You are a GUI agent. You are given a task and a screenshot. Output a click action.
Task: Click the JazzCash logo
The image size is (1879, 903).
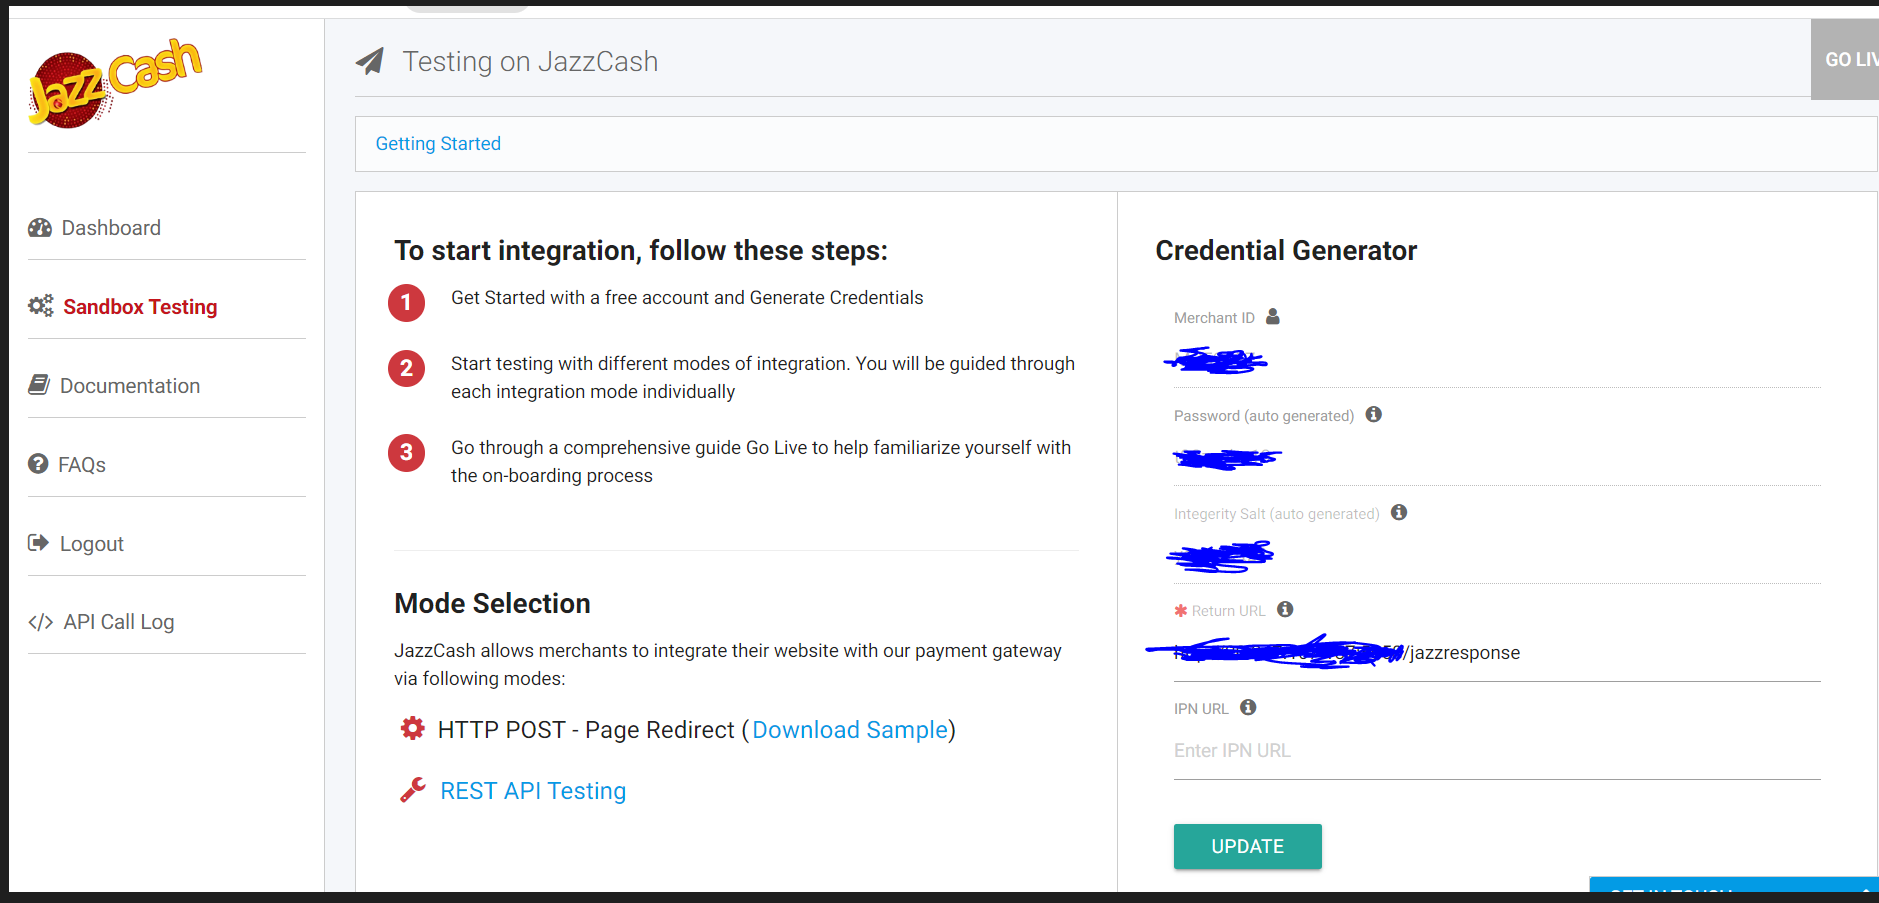115,83
